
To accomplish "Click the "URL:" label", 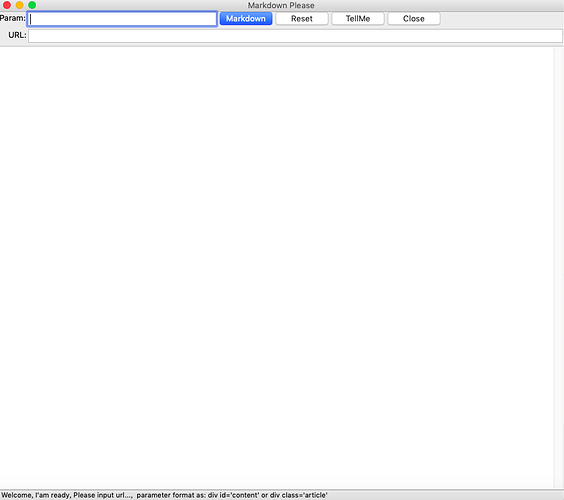I will pyautogui.click(x=17, y=35).
